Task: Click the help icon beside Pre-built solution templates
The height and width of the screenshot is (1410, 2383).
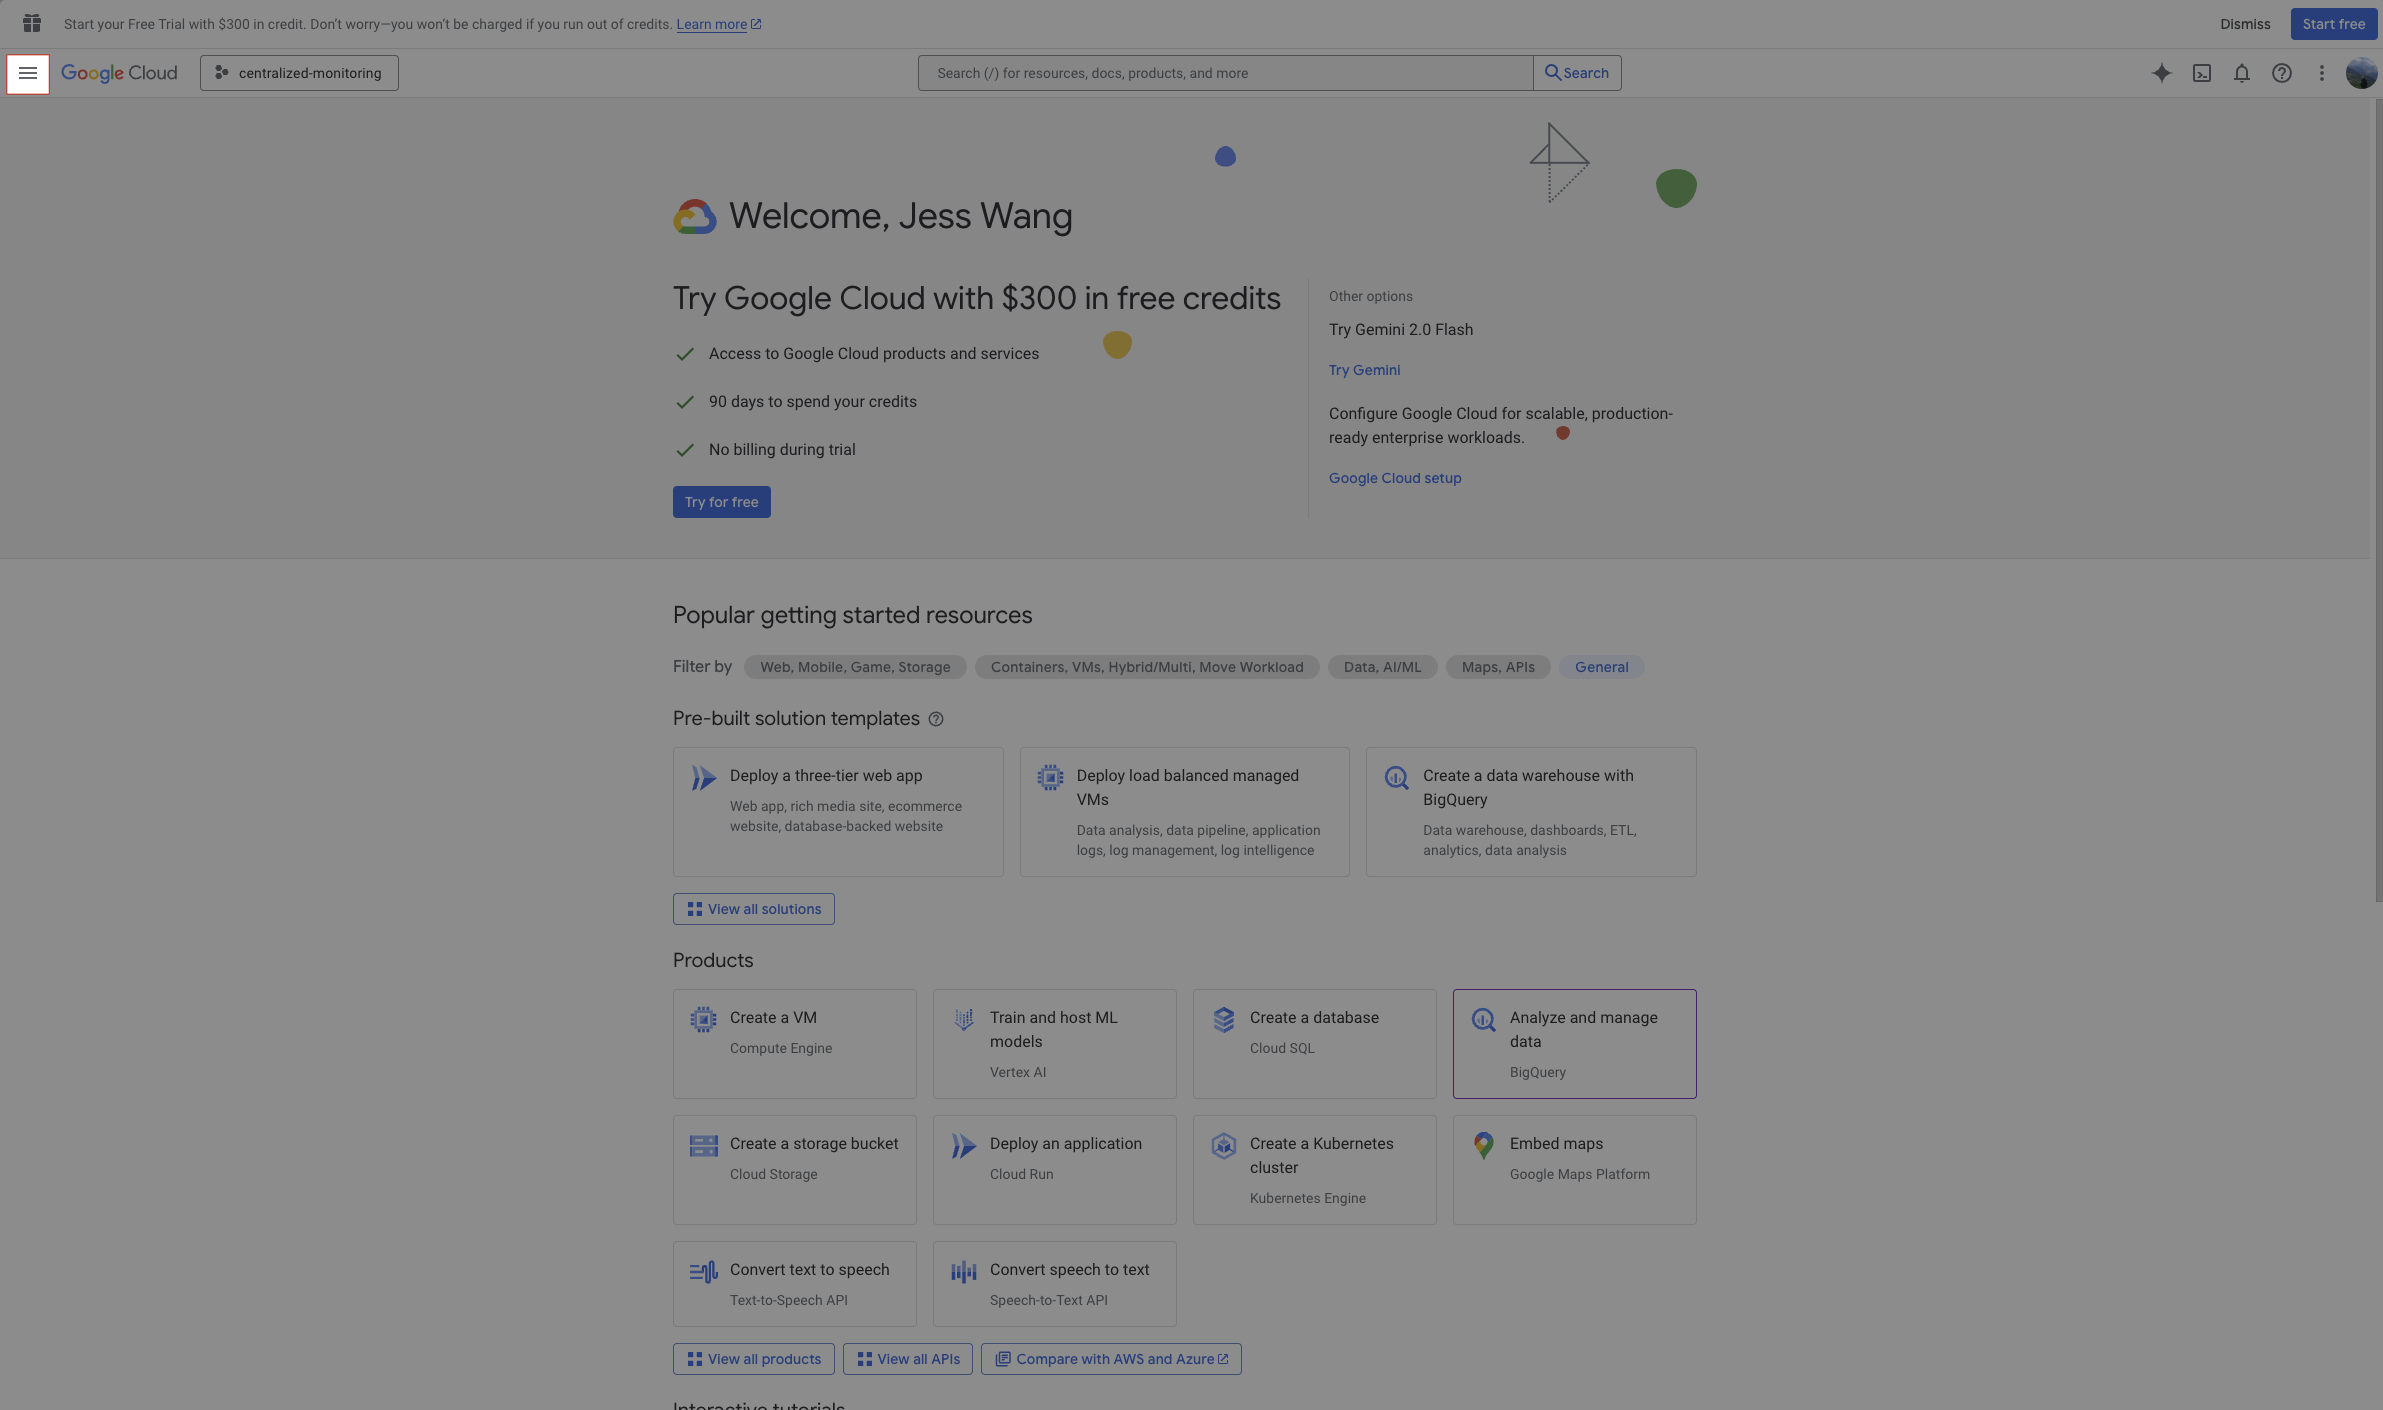Action: tap(936, 719)
